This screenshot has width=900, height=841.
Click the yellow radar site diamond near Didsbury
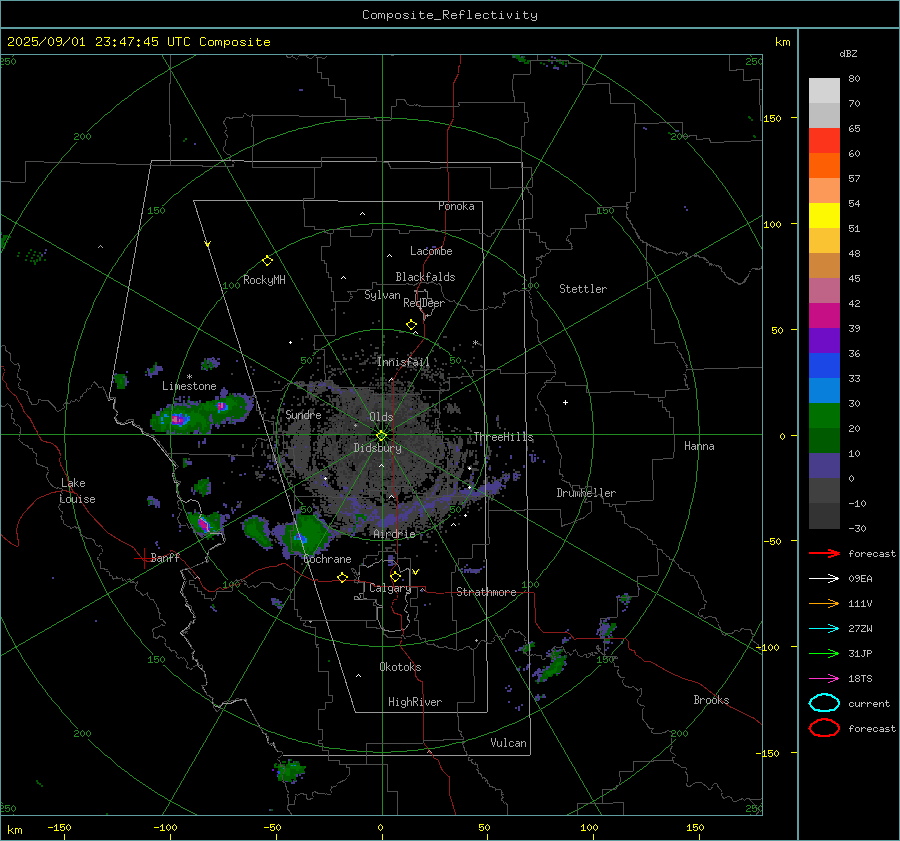(381, 436)
